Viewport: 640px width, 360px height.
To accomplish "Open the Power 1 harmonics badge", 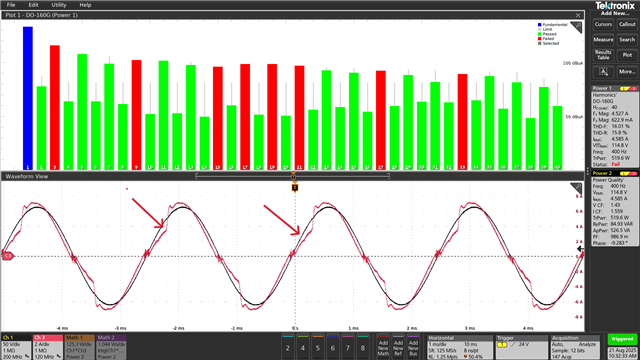I will tap(615, 126).
